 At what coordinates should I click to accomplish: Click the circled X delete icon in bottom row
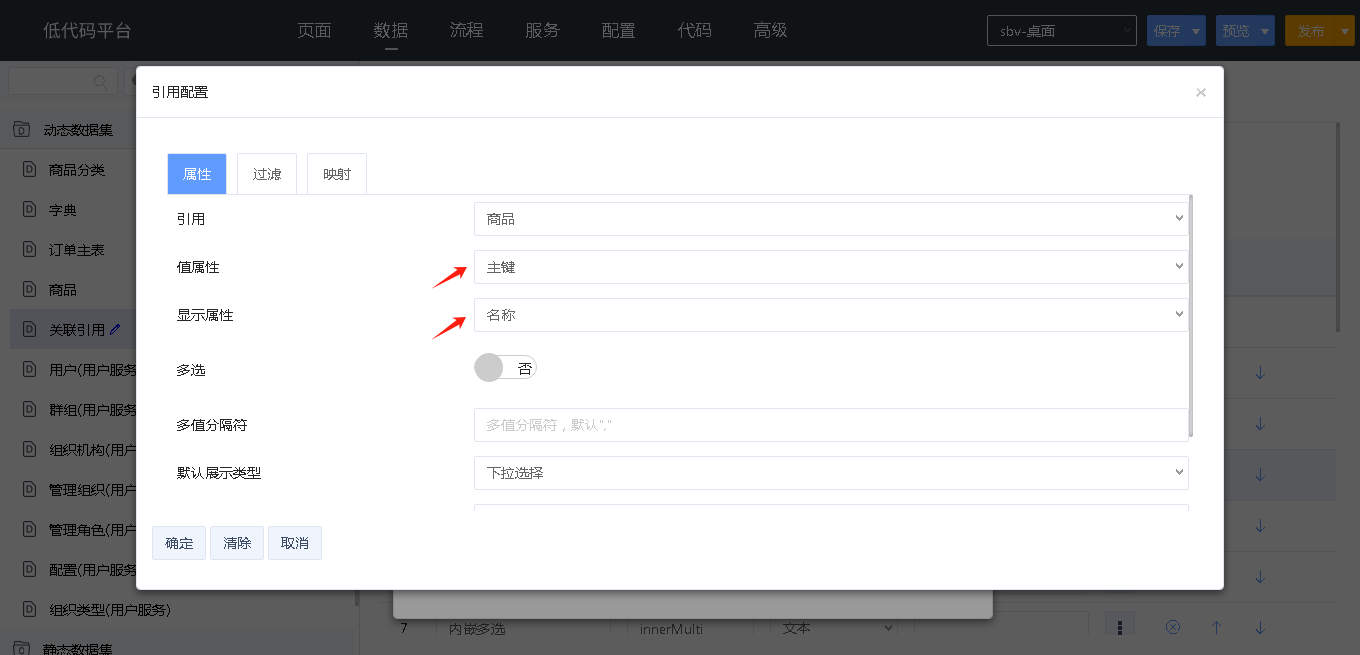[x=1173, y=628]
